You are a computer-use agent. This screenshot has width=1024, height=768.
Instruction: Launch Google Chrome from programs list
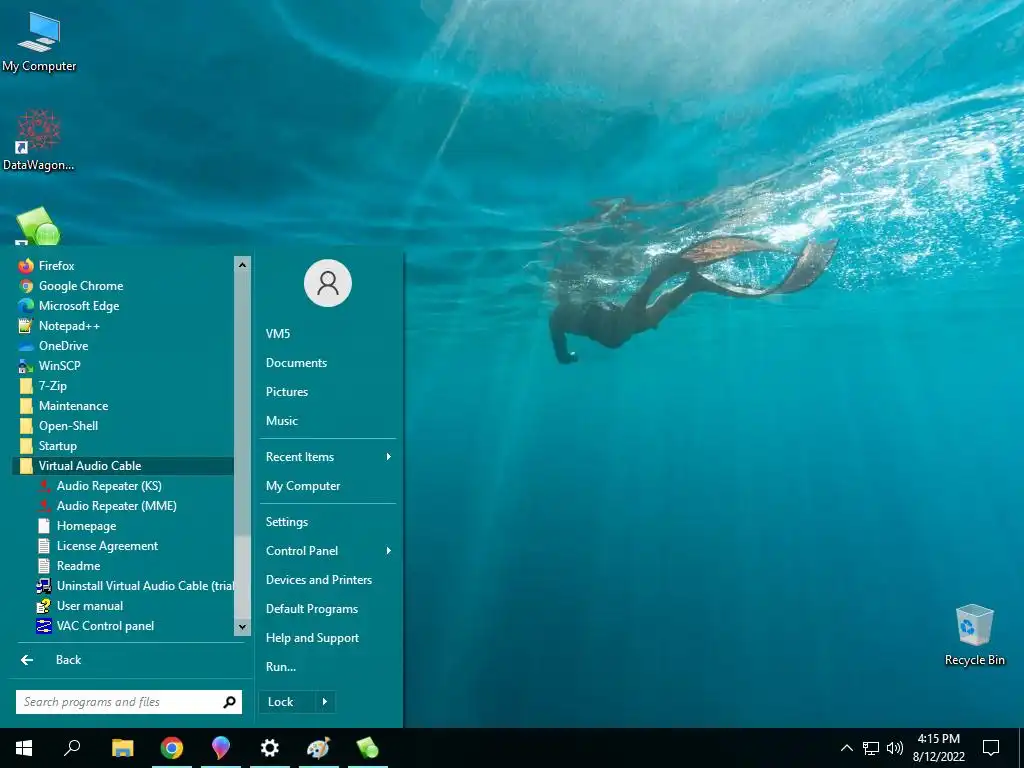(123, 286)
